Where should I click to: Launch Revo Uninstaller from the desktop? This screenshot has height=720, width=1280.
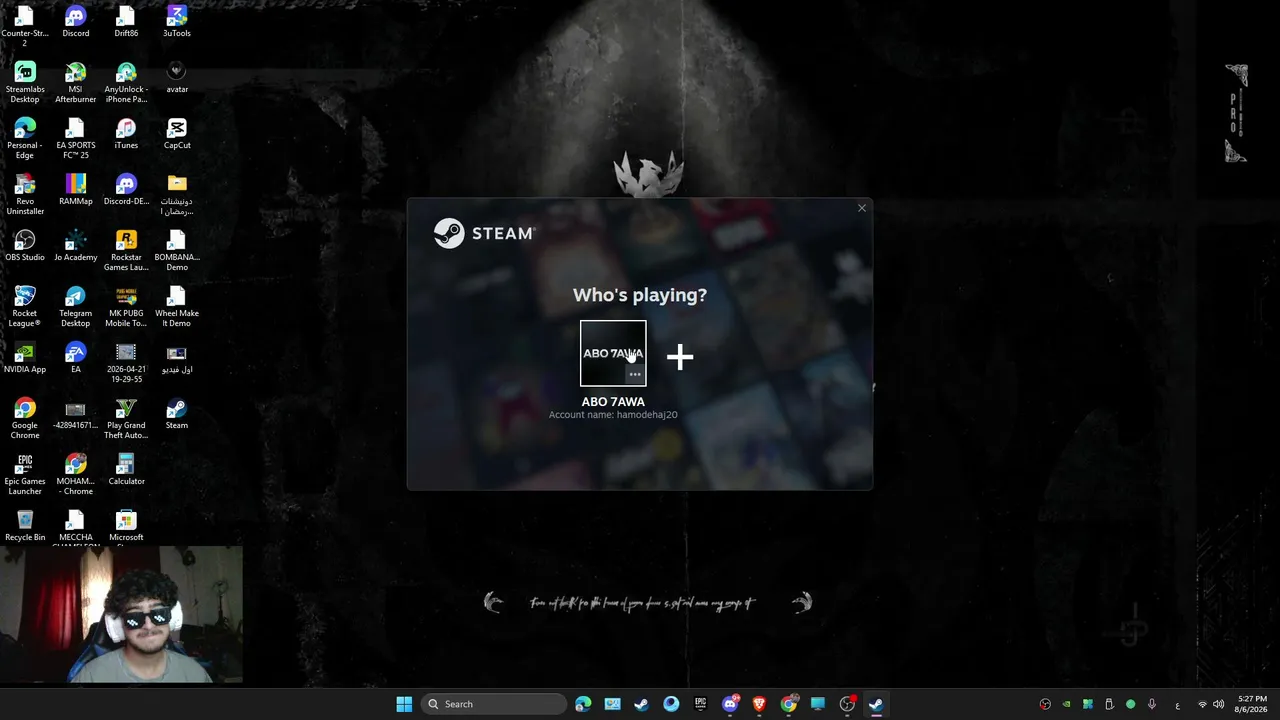coord(25,195)
